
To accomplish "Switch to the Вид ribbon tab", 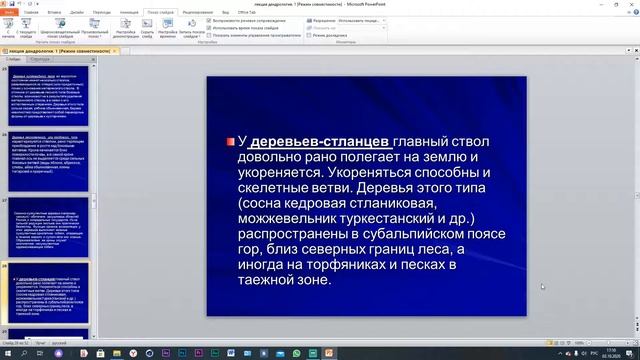I will tap(226, 12).
